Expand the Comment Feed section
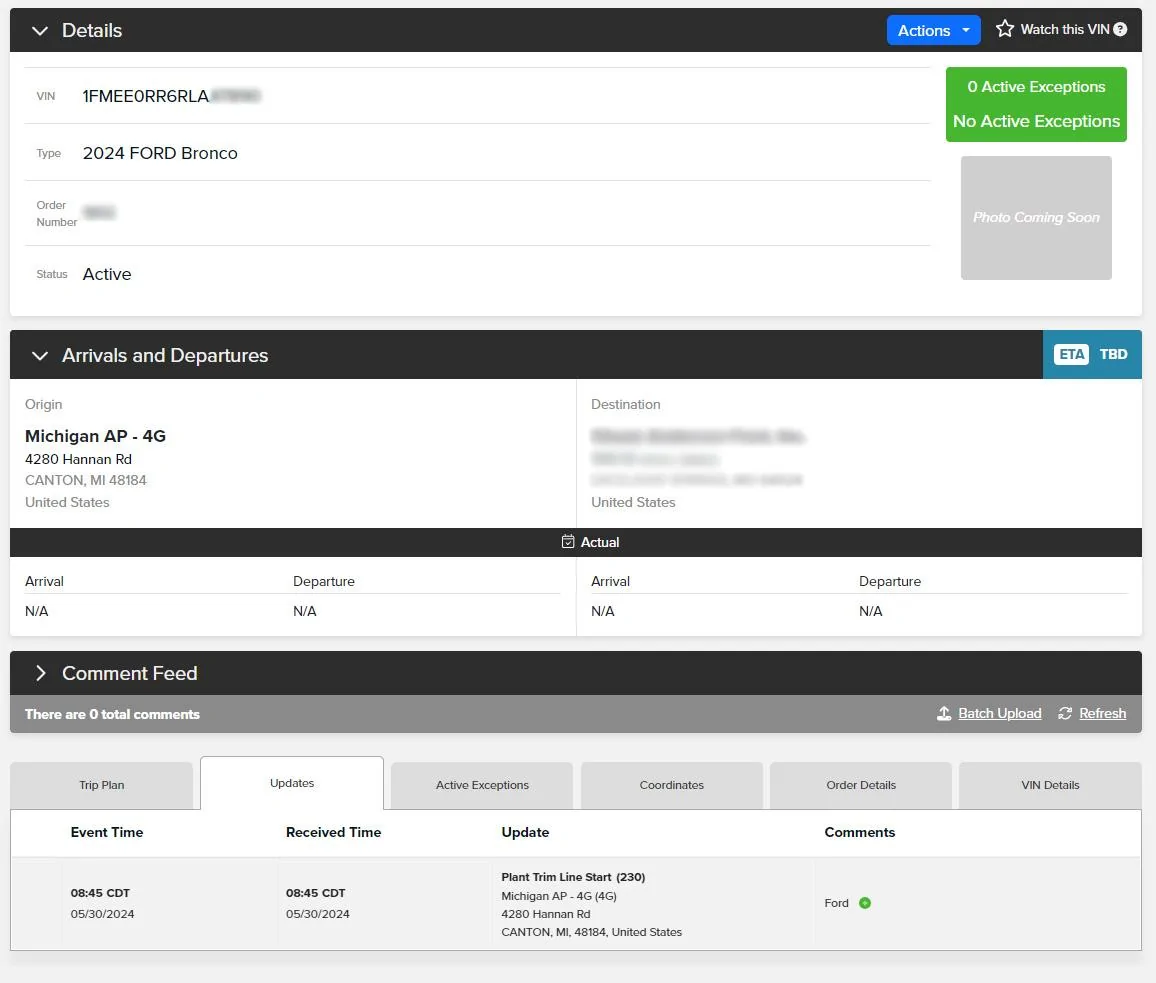 pos(41,673)
